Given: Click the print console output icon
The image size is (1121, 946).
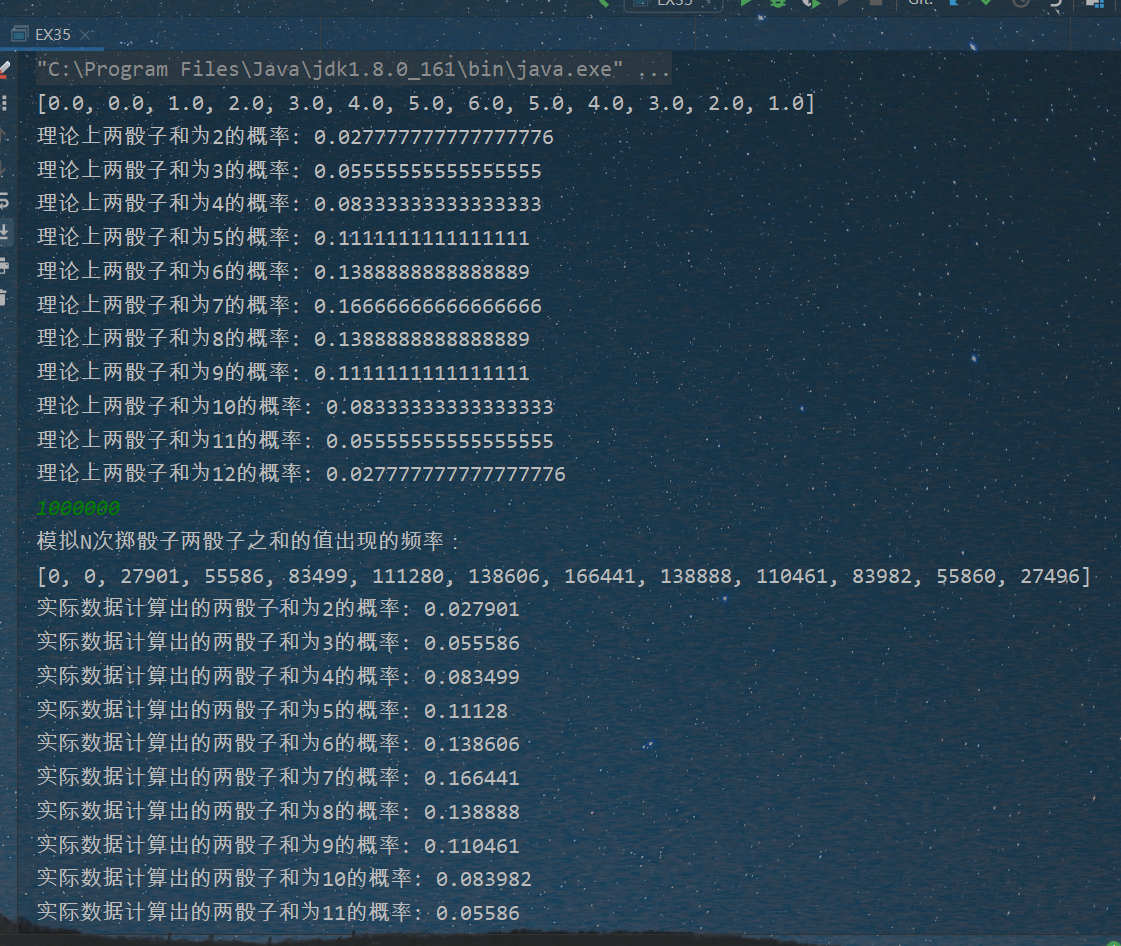Looking at the screenshot, I should point(4,266).
